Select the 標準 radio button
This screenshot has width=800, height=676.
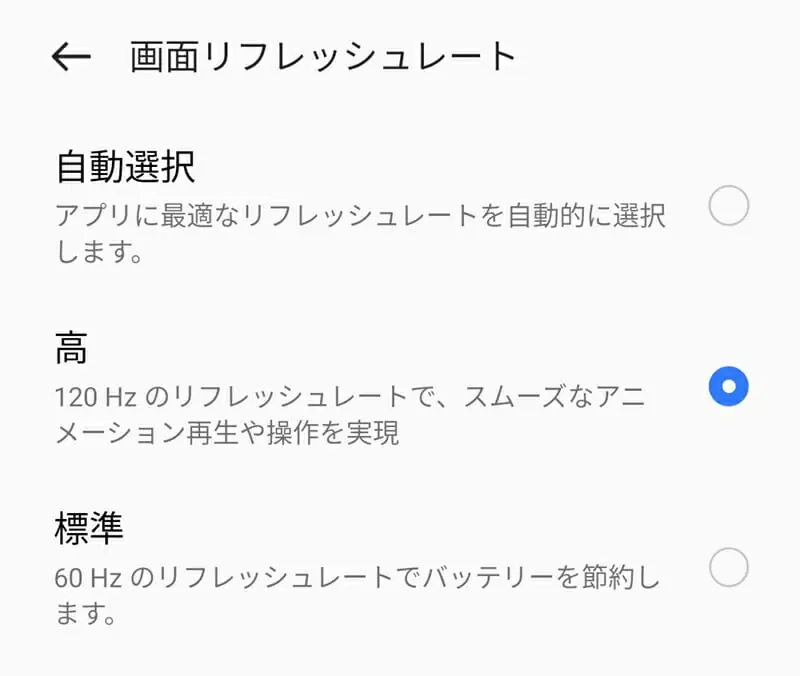(728, 567)
